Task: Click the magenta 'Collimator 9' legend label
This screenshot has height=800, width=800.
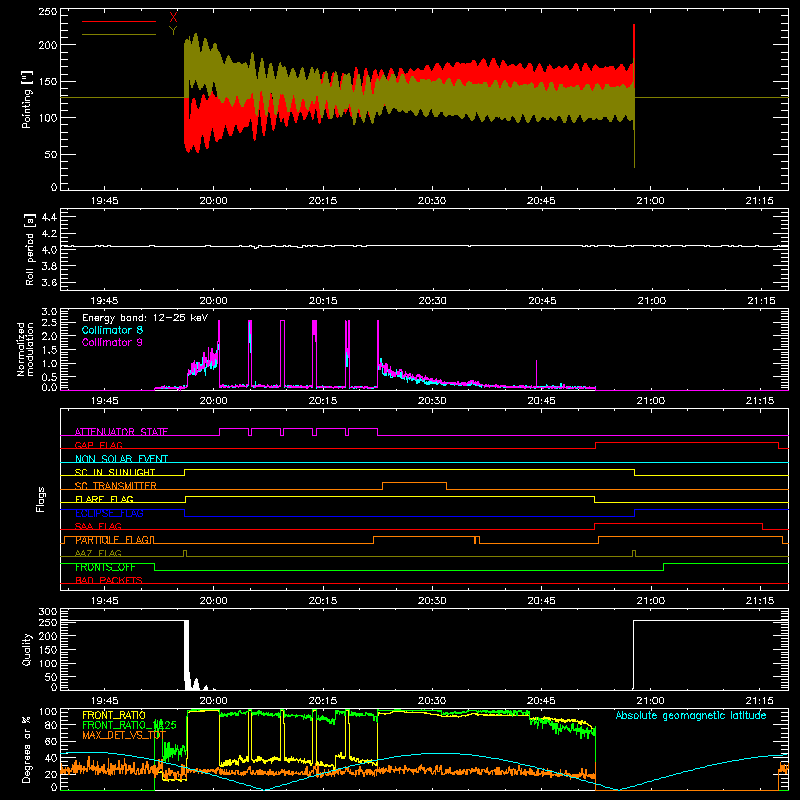Action: (112, 342)
